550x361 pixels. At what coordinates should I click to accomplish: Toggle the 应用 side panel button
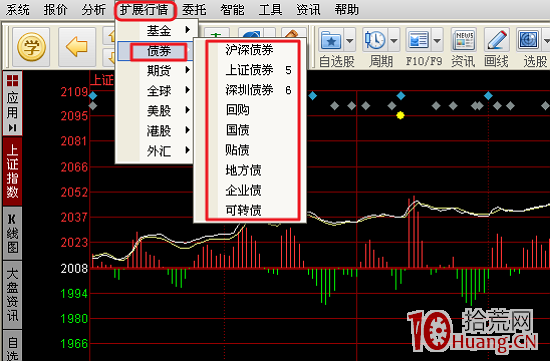pos(13,103)
